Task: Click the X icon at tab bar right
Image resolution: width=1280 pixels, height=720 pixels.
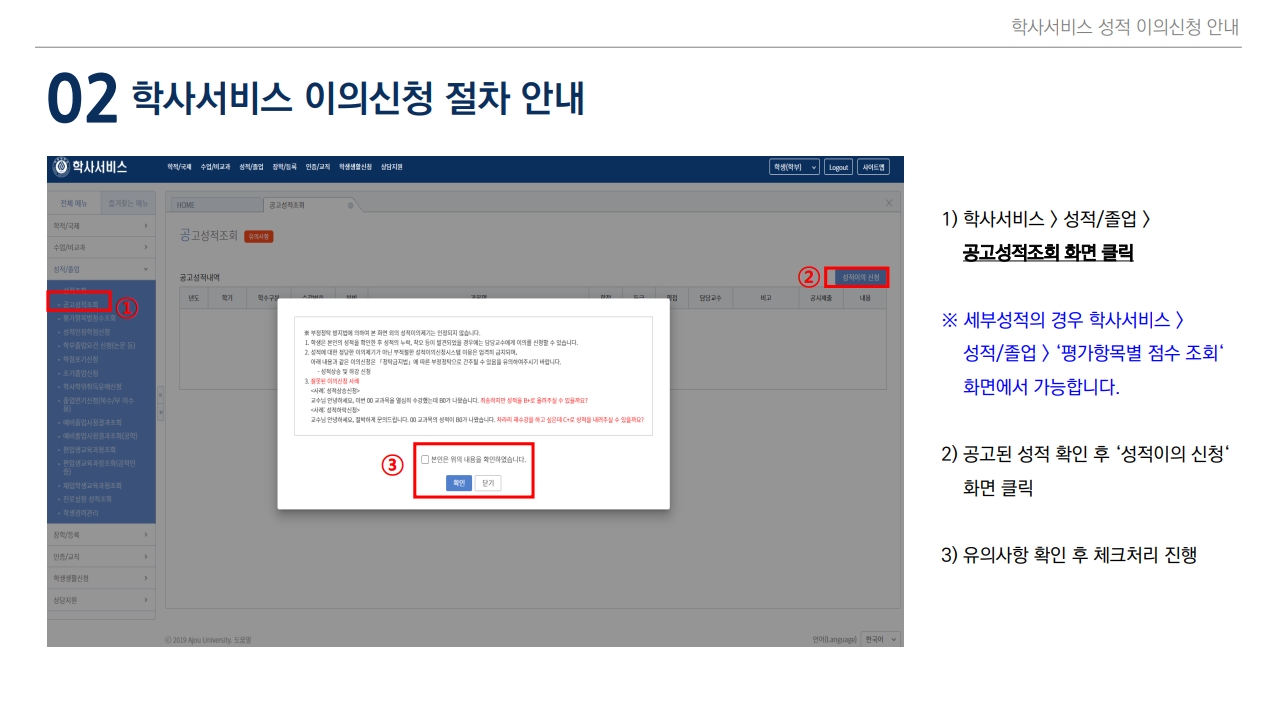Action: pos(890,203)
